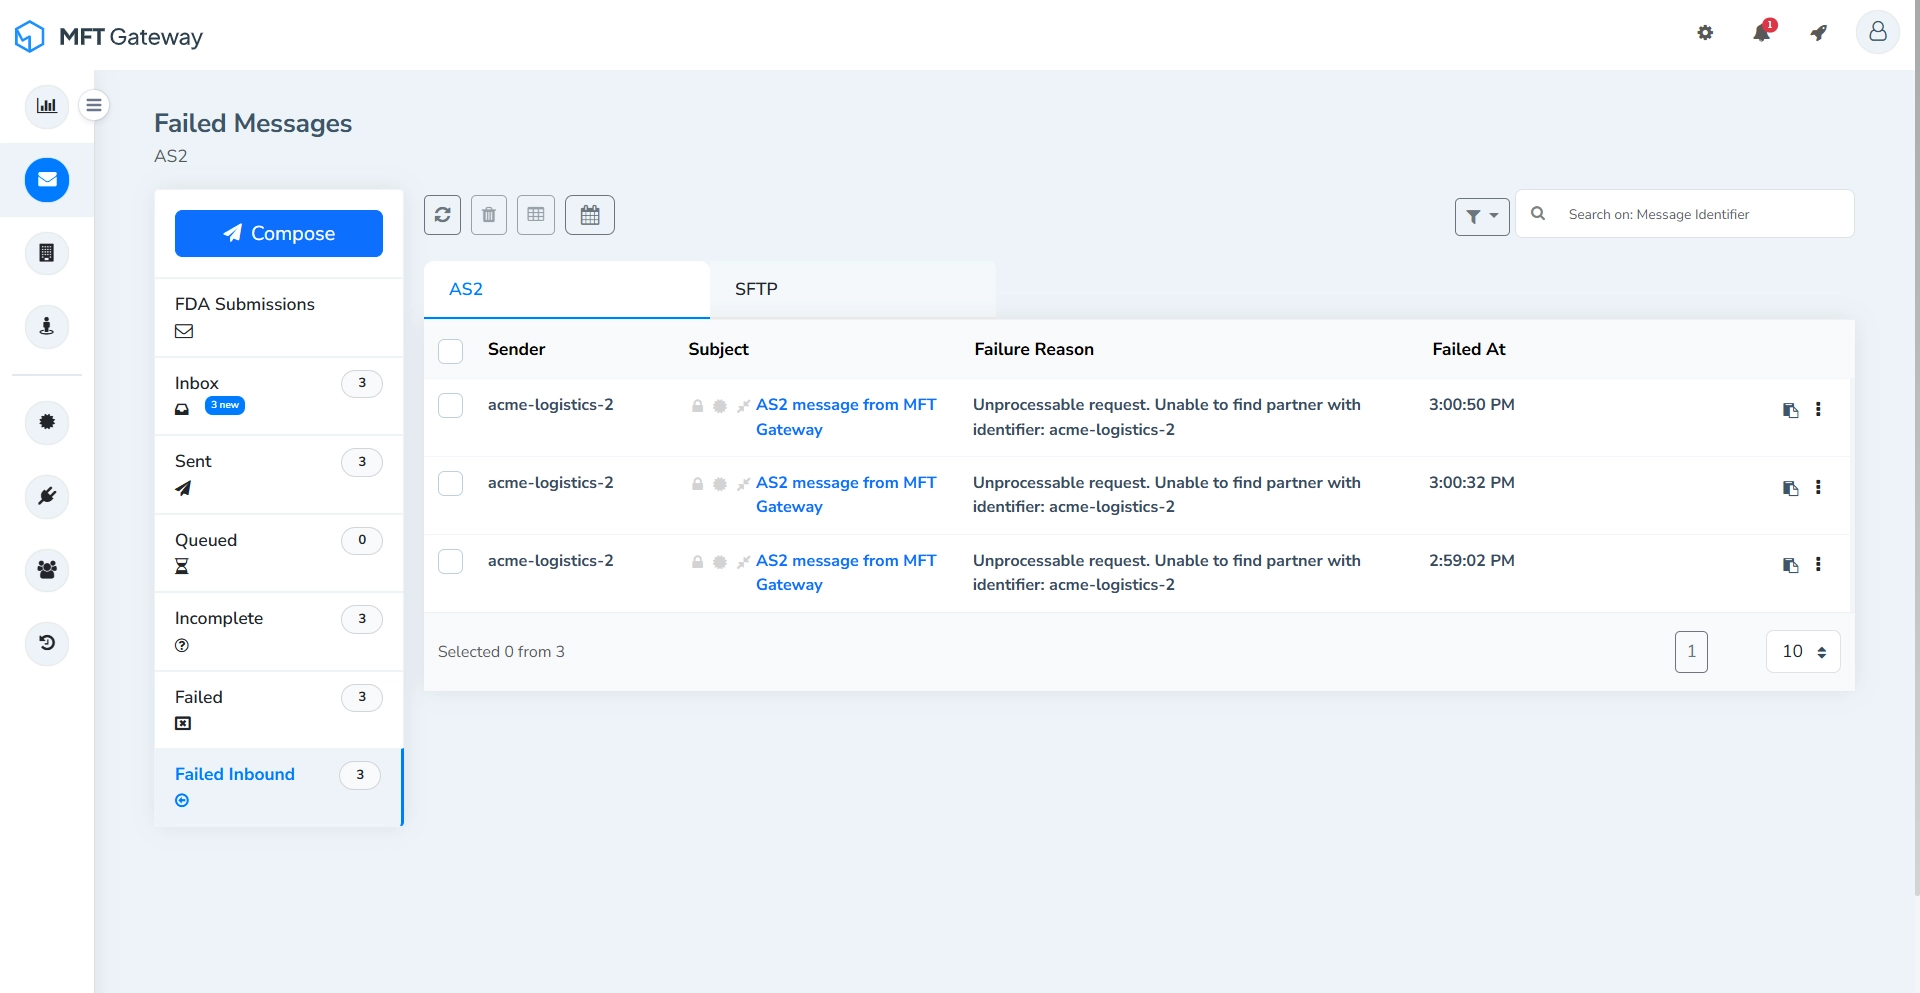The width and height of the screenshot is (1920, 993).
Task: Check the 3:00:32 PM message row
Action: coord(451,483)
